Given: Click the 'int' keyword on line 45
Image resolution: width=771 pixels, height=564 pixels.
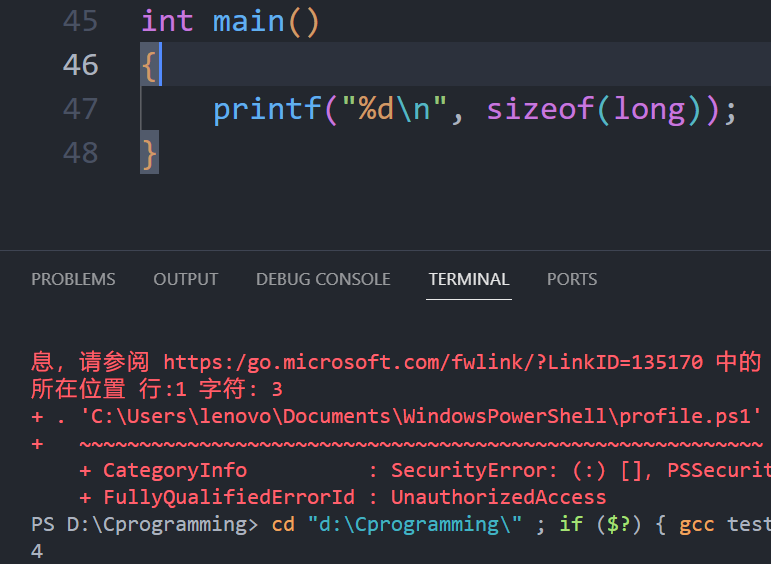Looking at the screenshot, I should pyautogui.click(x=167, y=22).
